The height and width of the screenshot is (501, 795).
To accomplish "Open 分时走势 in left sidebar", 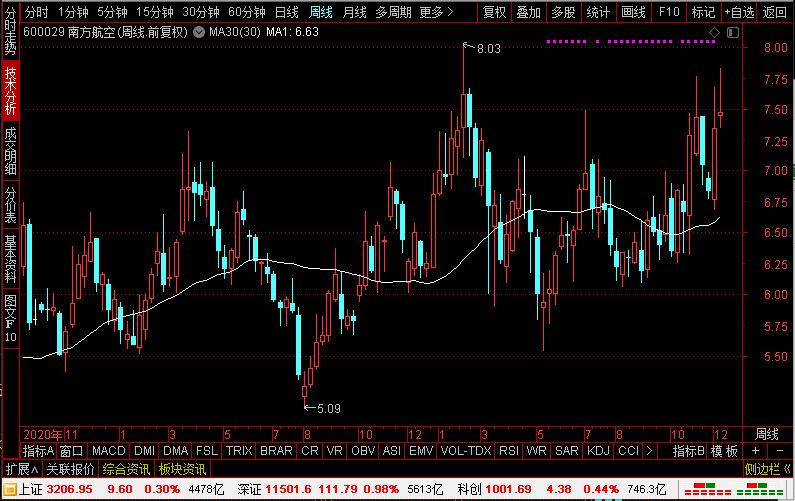I will (10, 31).
